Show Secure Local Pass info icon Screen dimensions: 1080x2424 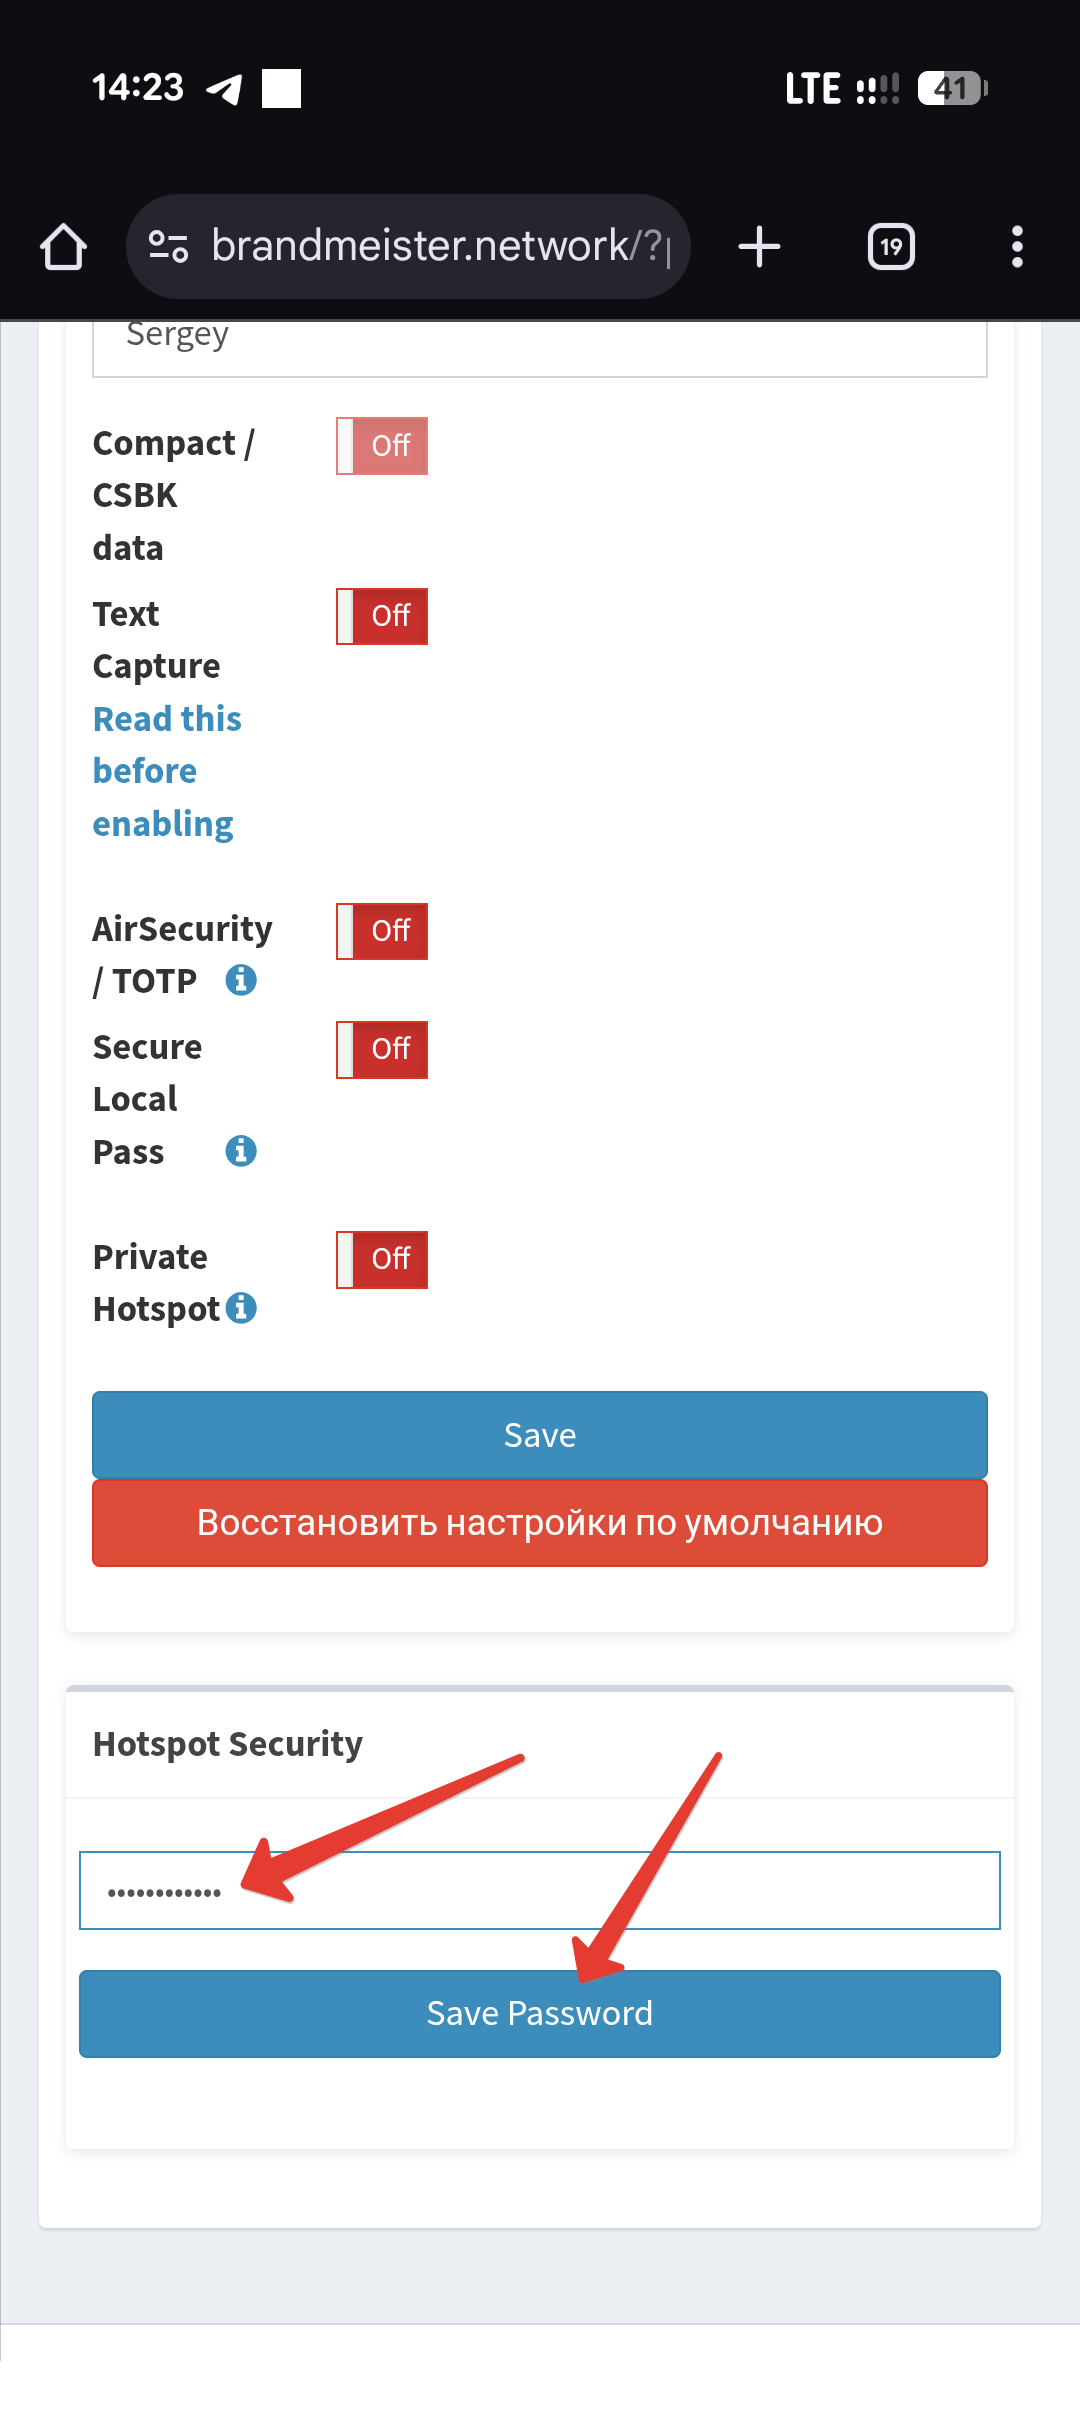(241, 1151)
